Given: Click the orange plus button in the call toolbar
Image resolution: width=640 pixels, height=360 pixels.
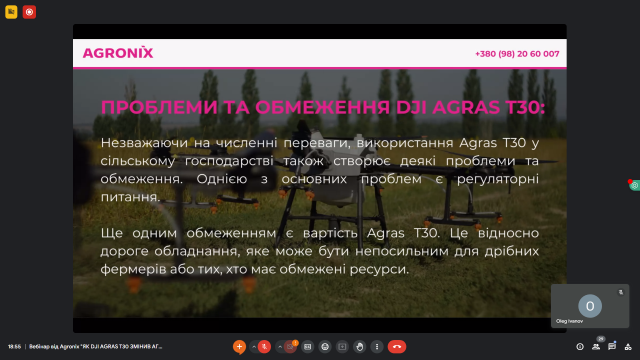Looking at the screenshot, I should click(239, 347).
